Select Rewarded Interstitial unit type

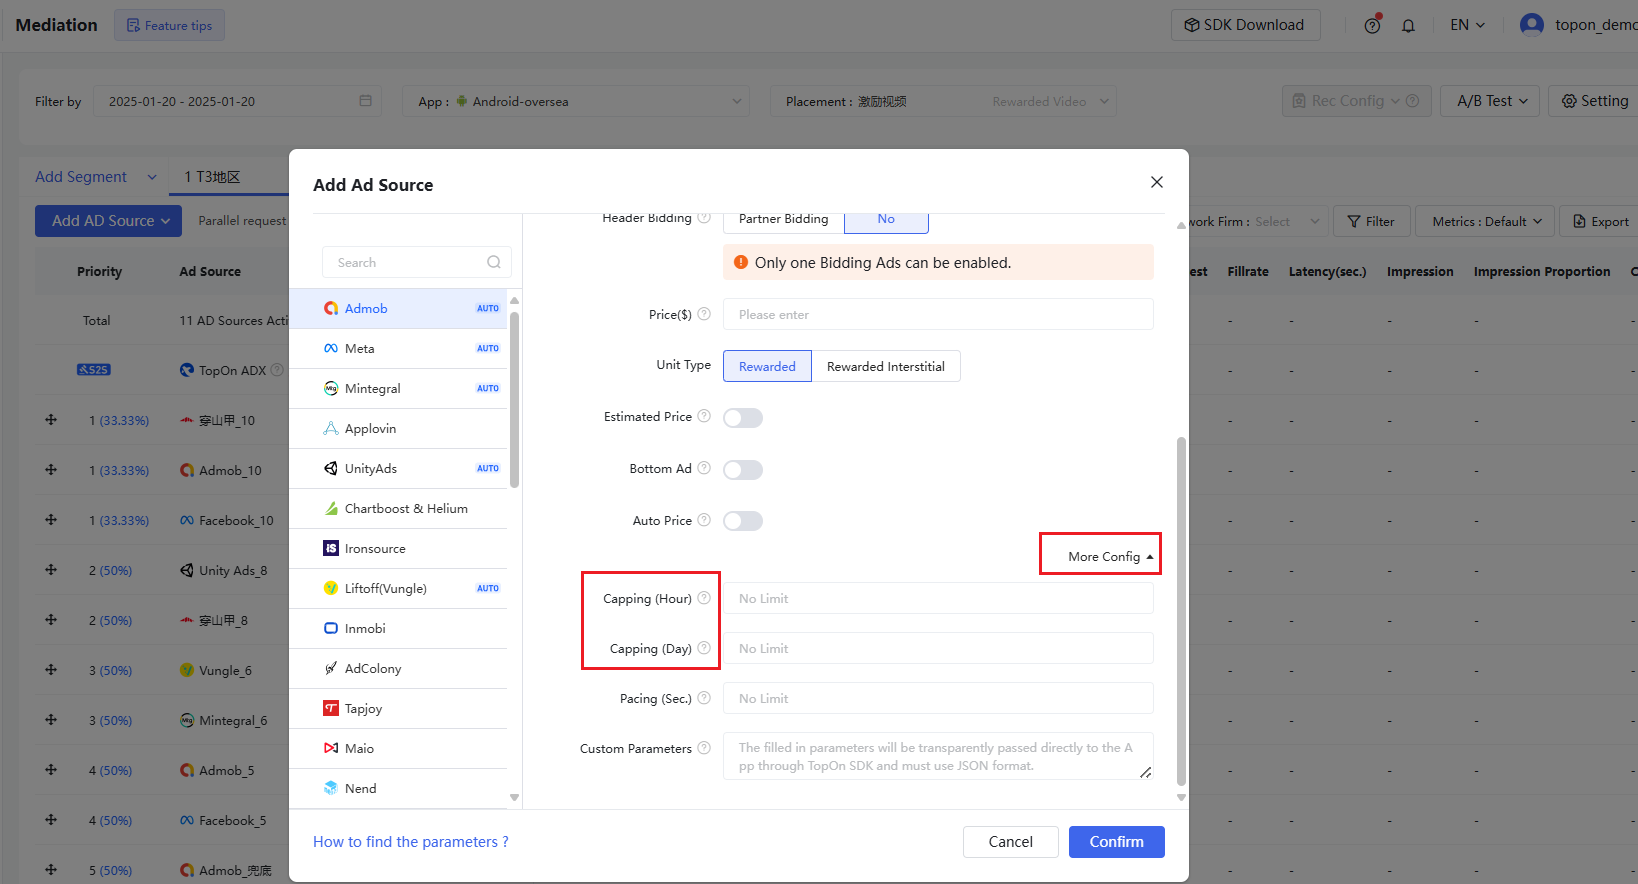coord(886,367)
